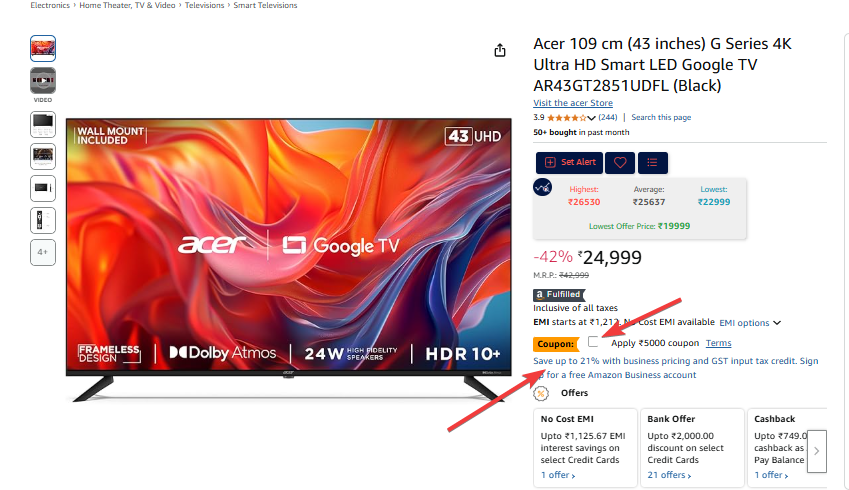The image size is (849, 490).
Task: Expand the EMI options dropdown
Action: [750, 323]
